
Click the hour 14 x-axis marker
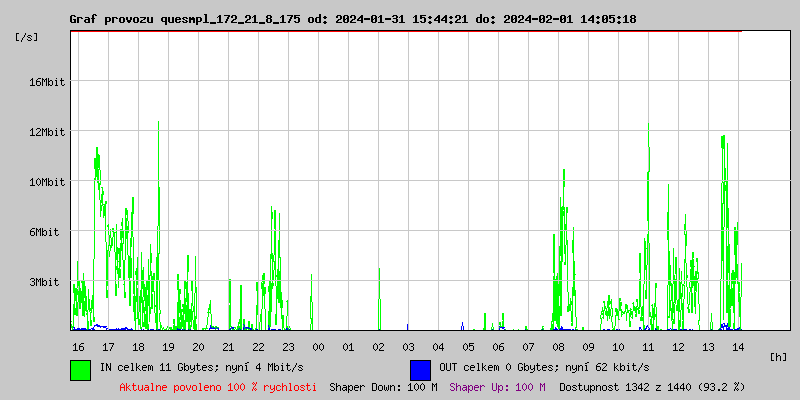738,347
